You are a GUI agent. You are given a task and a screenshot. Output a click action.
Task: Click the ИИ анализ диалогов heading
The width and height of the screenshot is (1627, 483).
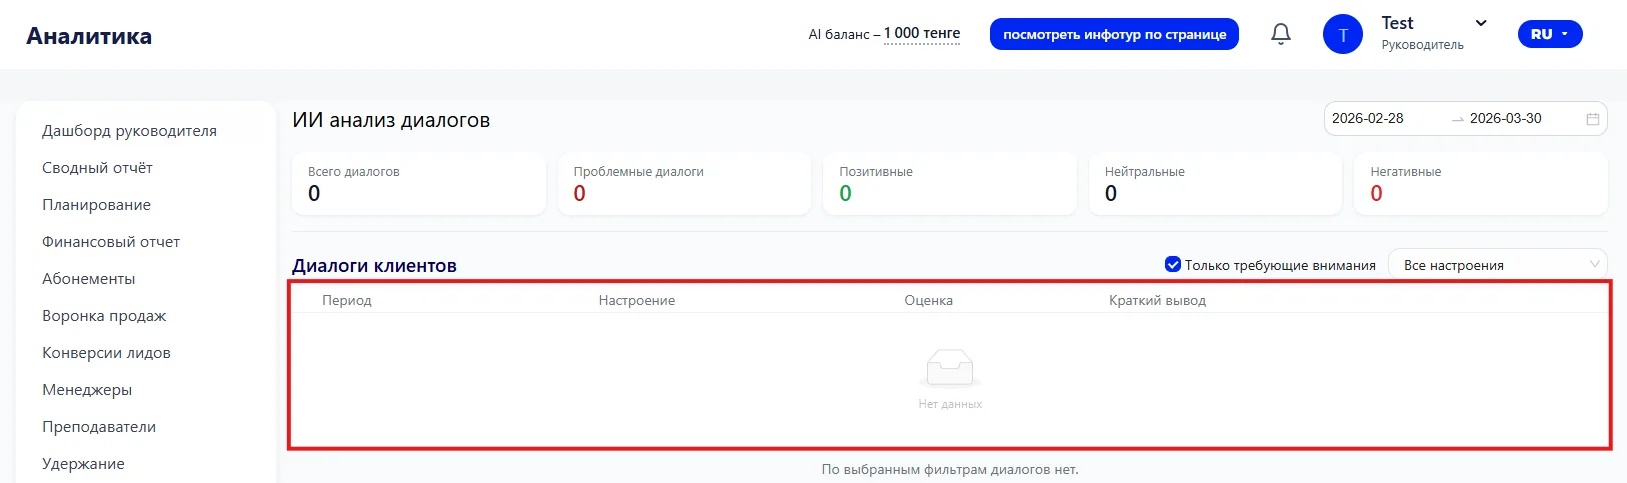391,120
